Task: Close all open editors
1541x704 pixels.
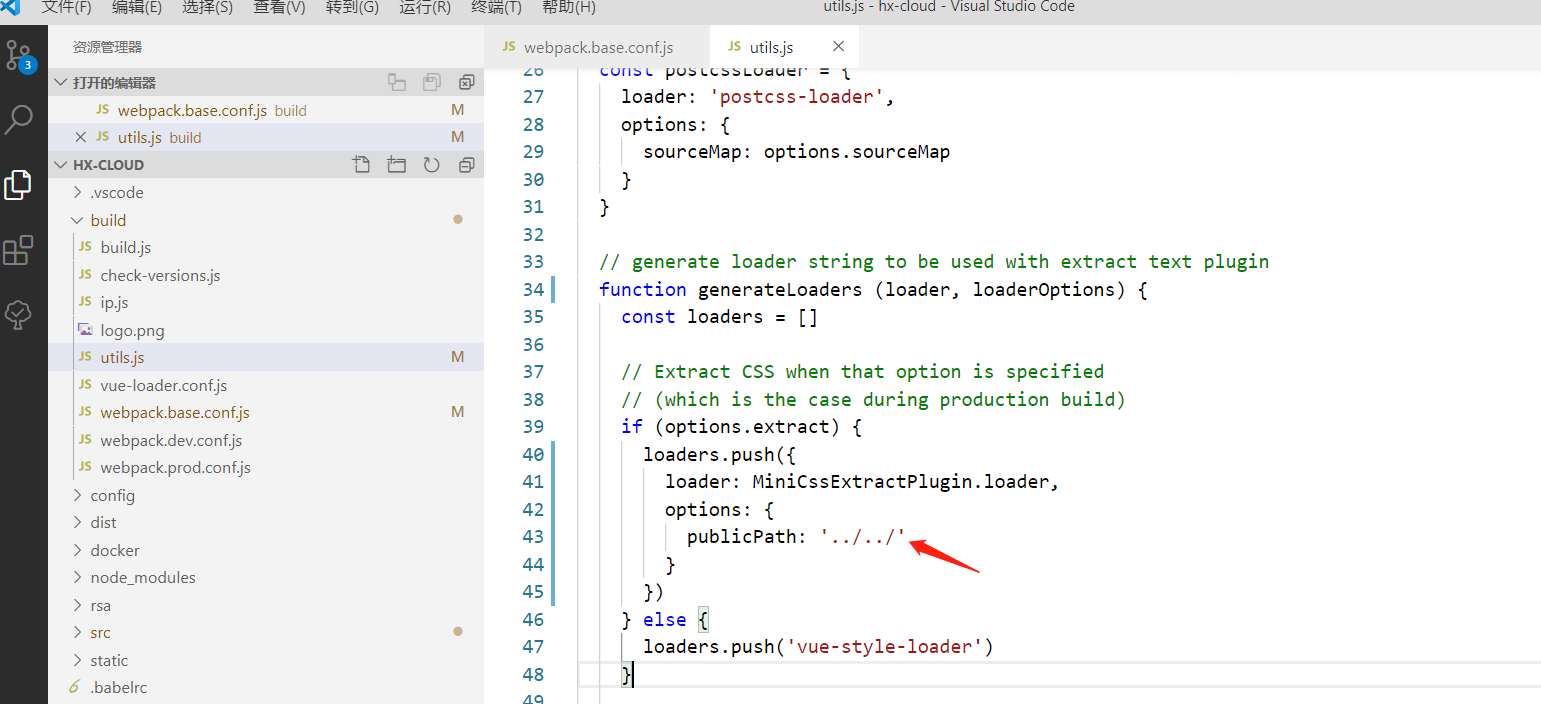Action: [x=466, y=82]
